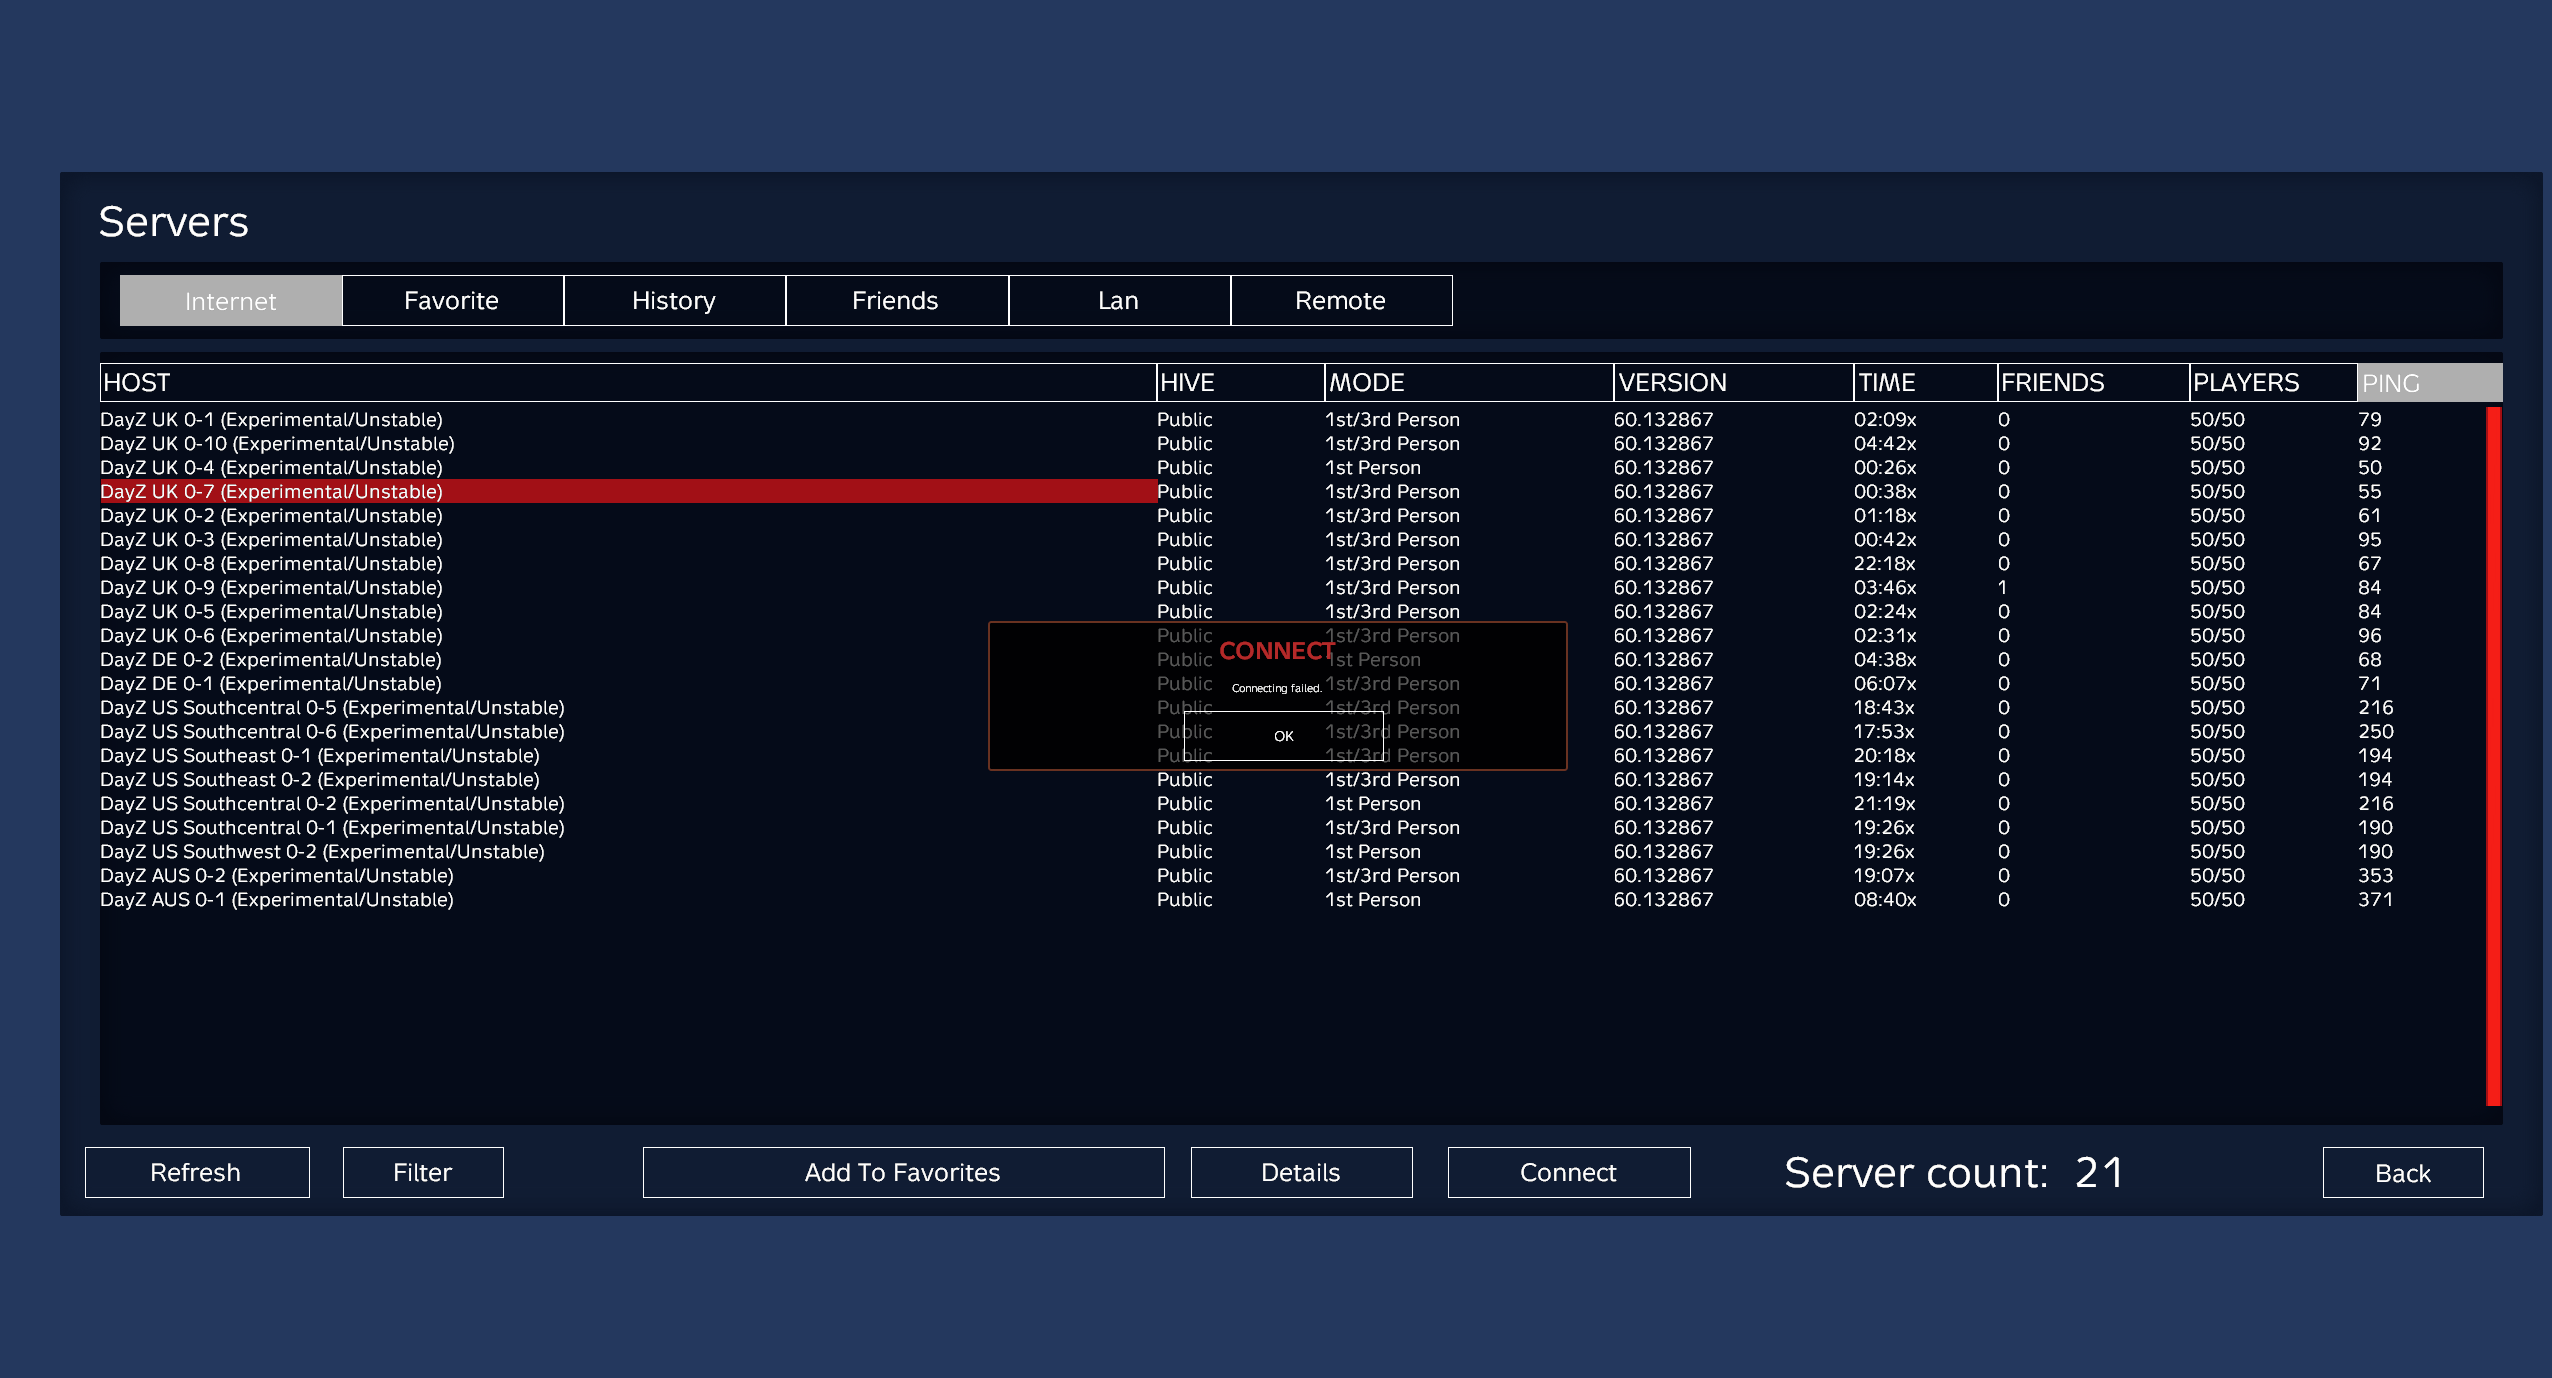Click ping value 353 for AUS 0-2
This screenshot has height=1378, width=2552.
2376,876
